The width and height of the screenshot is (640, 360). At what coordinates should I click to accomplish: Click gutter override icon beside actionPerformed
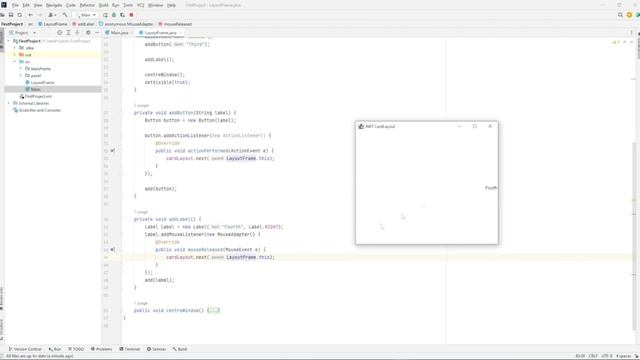pos(113,151)
